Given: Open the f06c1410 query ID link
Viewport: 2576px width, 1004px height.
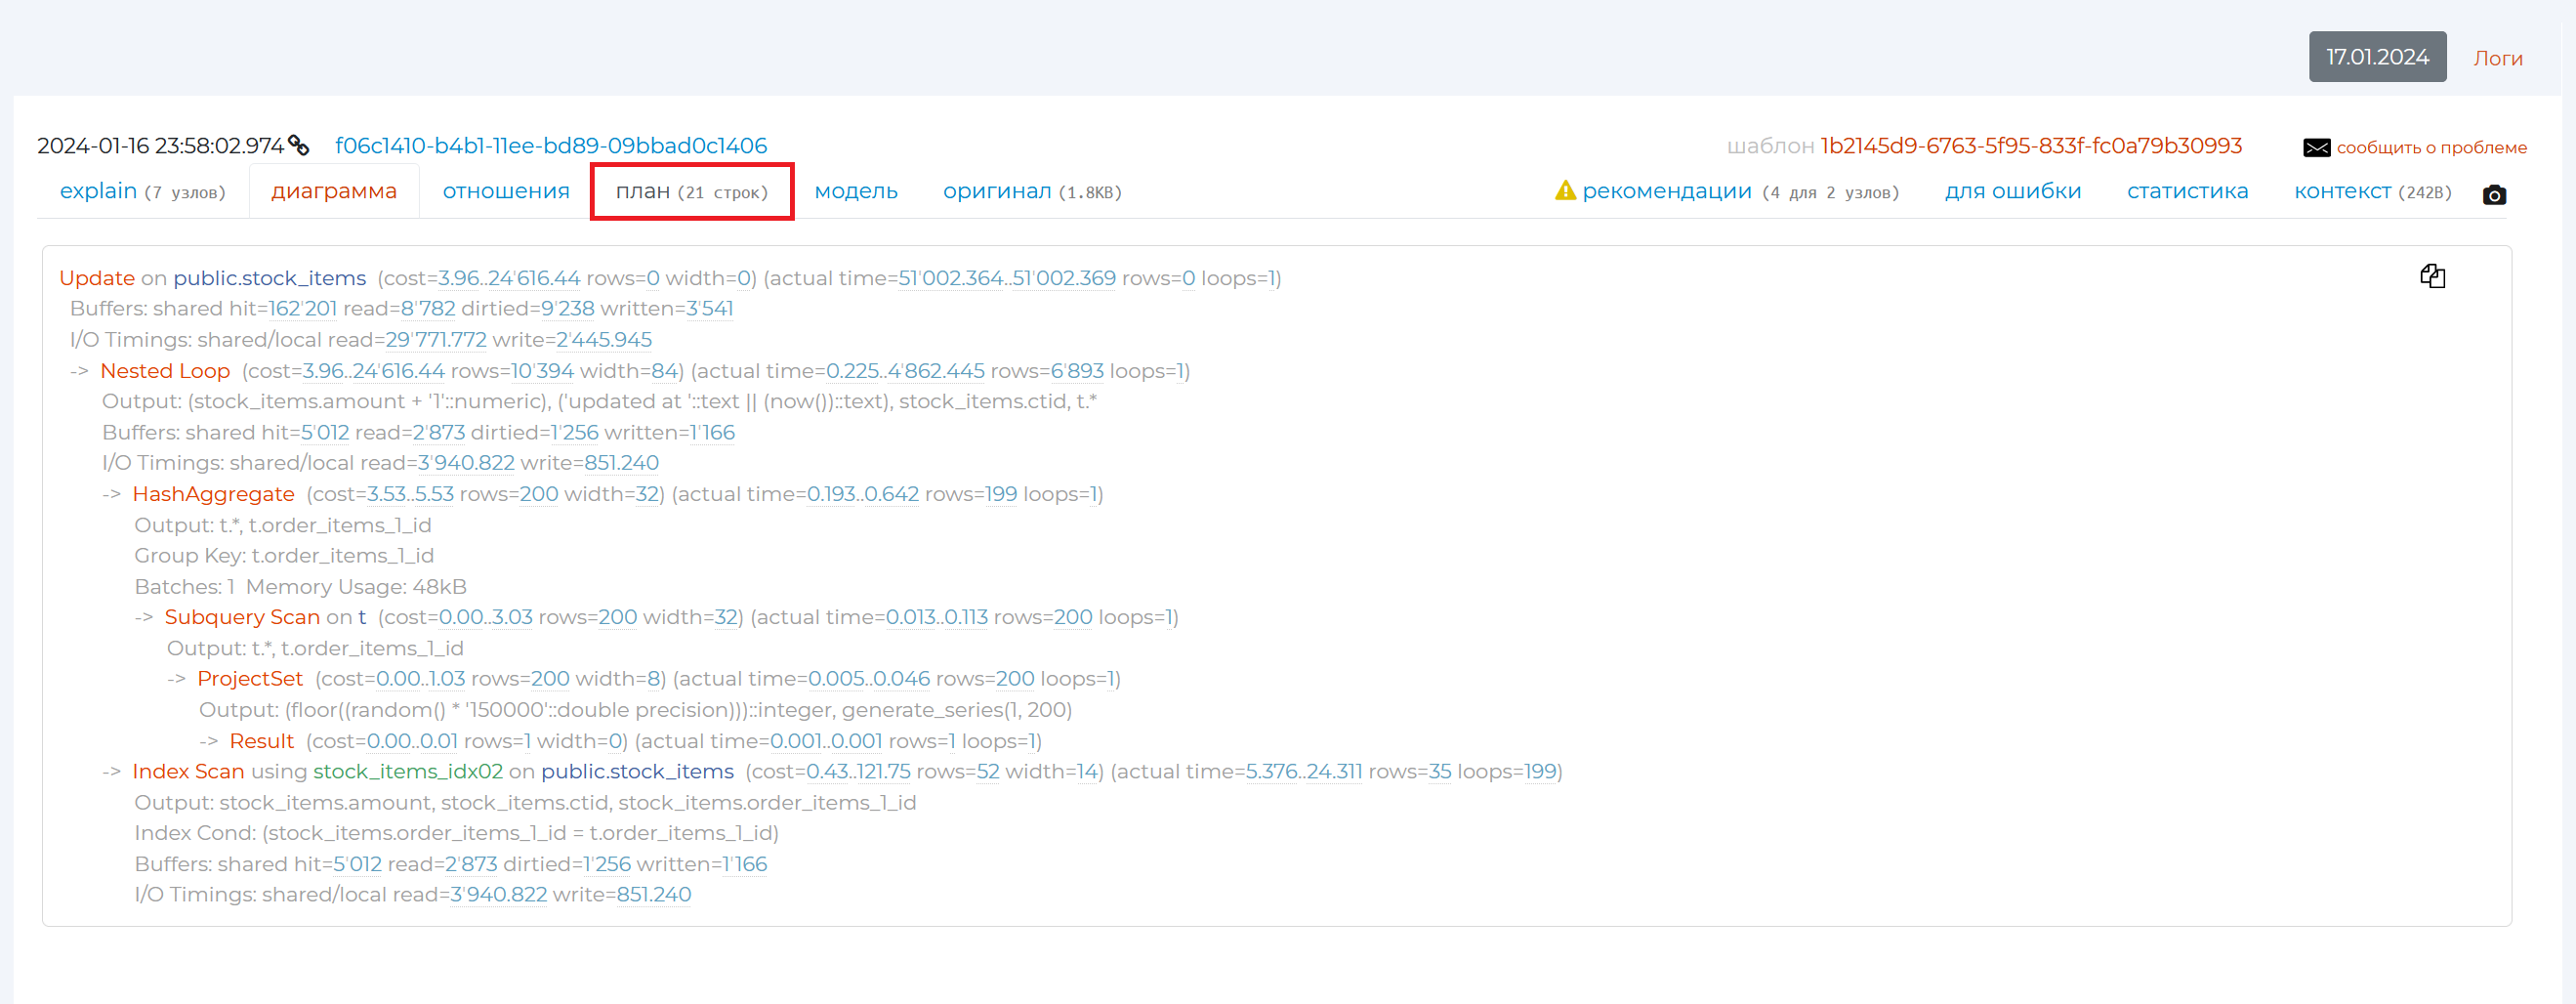Looking at the screenshot, I should pos(551,146).
